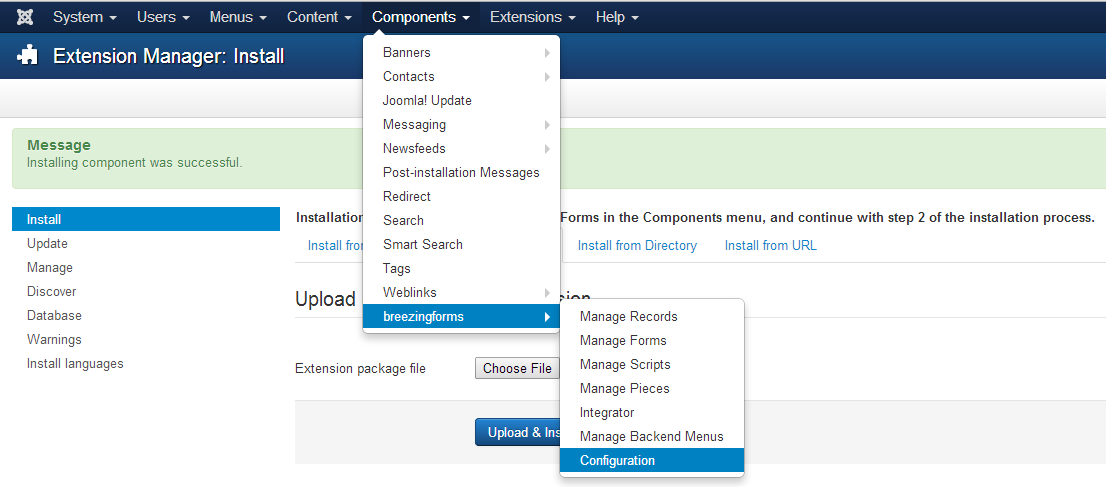The image size is (1106, 487).
Task: Click the green 'Message' heading
Action: [x=59, y=145]
